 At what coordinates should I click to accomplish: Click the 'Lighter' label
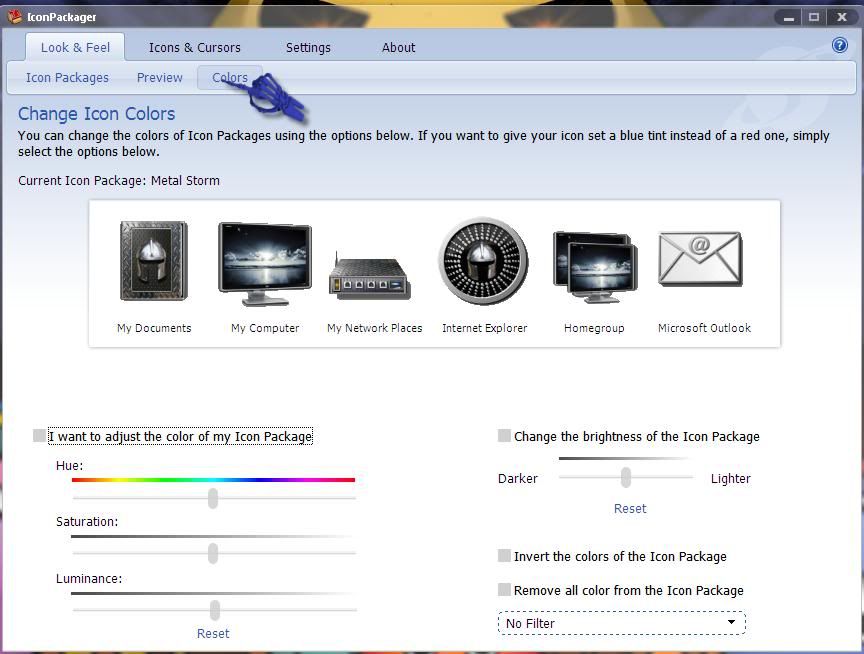(731, 478)
